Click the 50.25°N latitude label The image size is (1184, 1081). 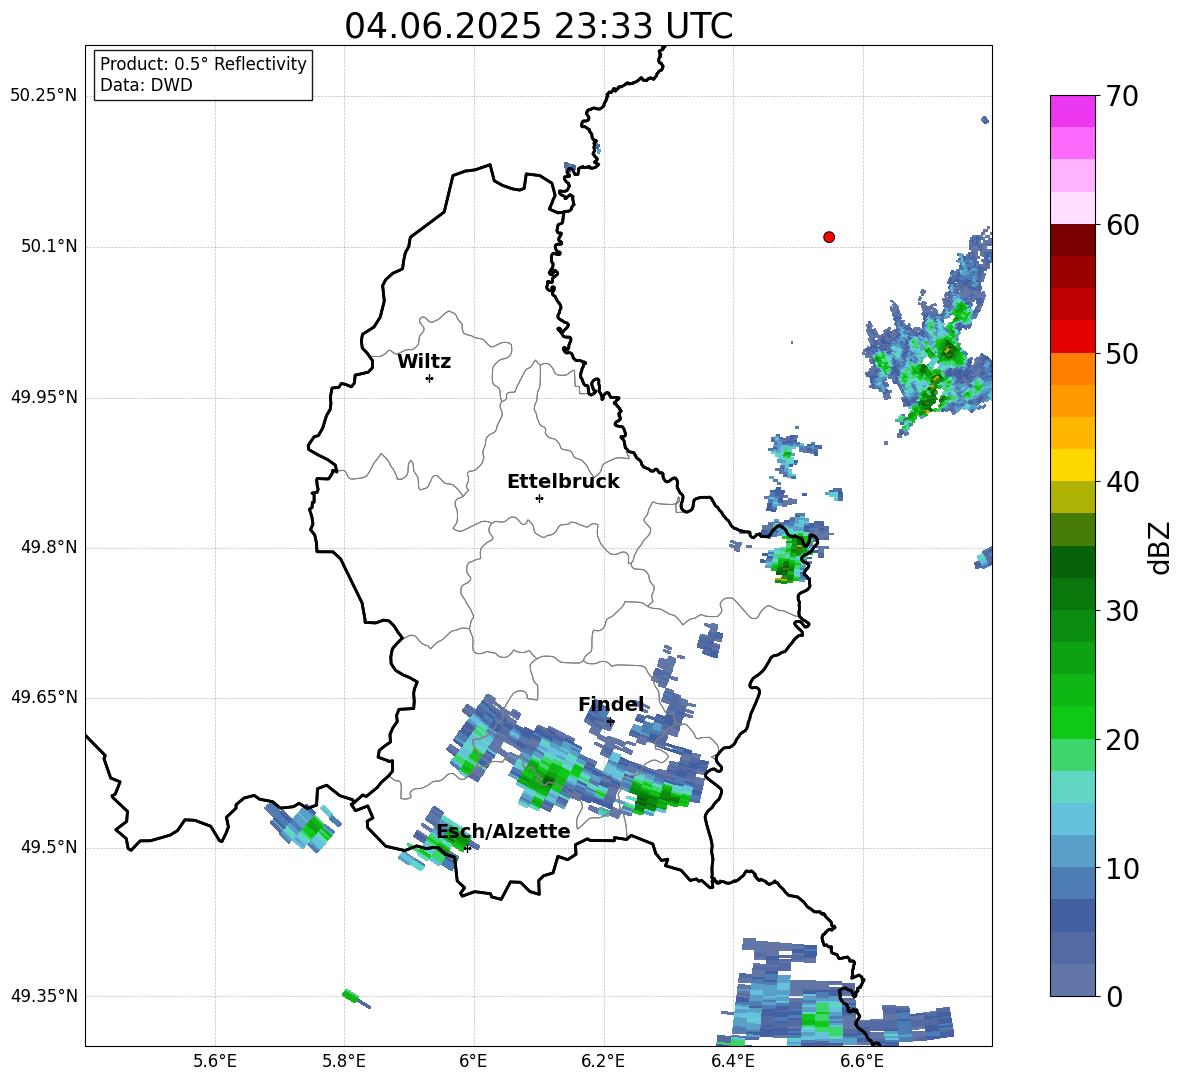[44, 96]
